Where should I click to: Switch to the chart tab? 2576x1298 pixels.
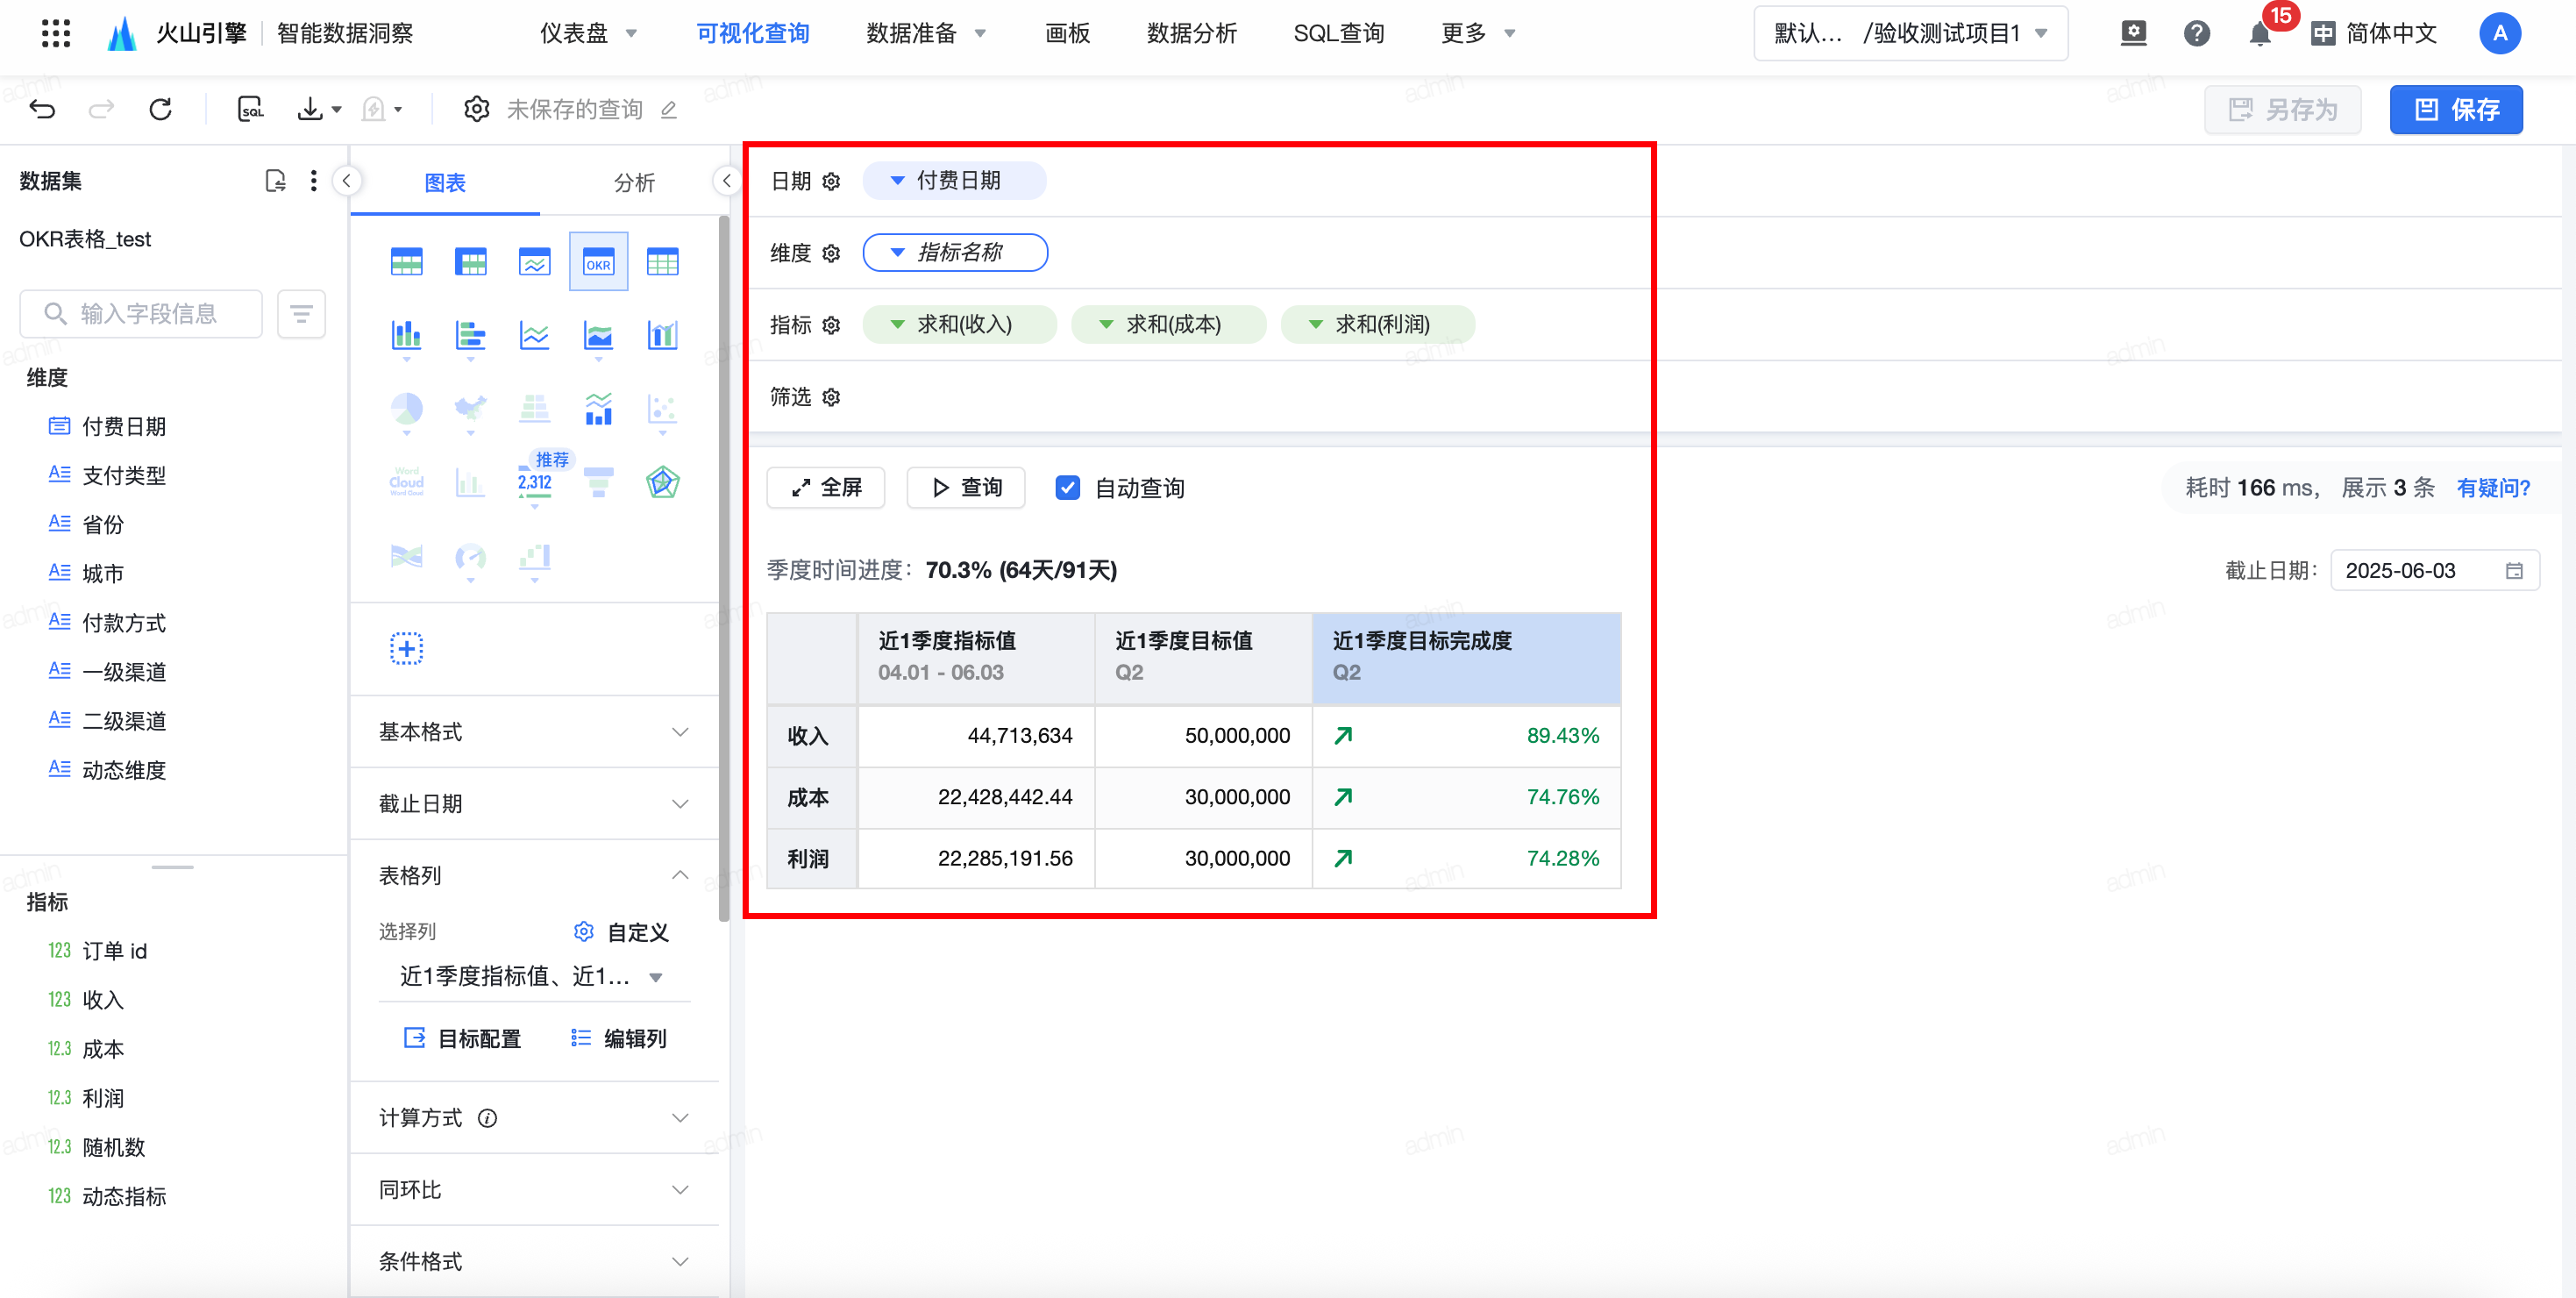click(x=445, y=183)
